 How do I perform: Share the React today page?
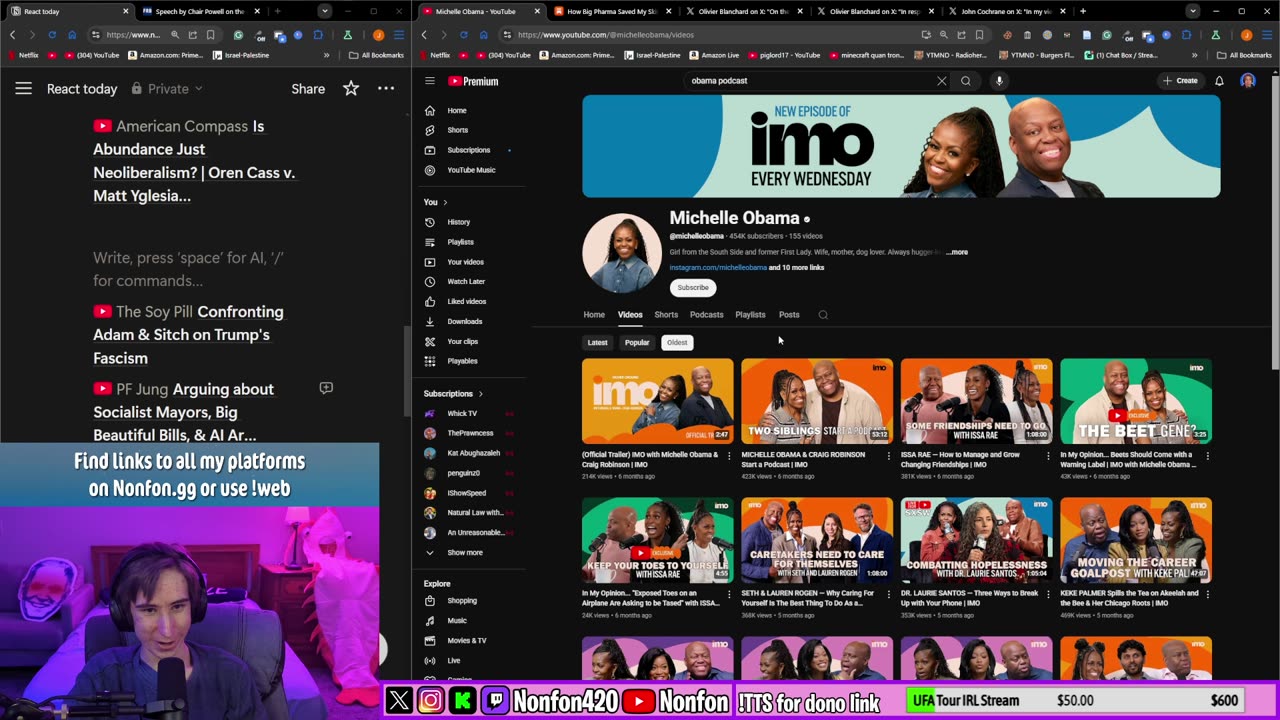[x=308, y=89]
